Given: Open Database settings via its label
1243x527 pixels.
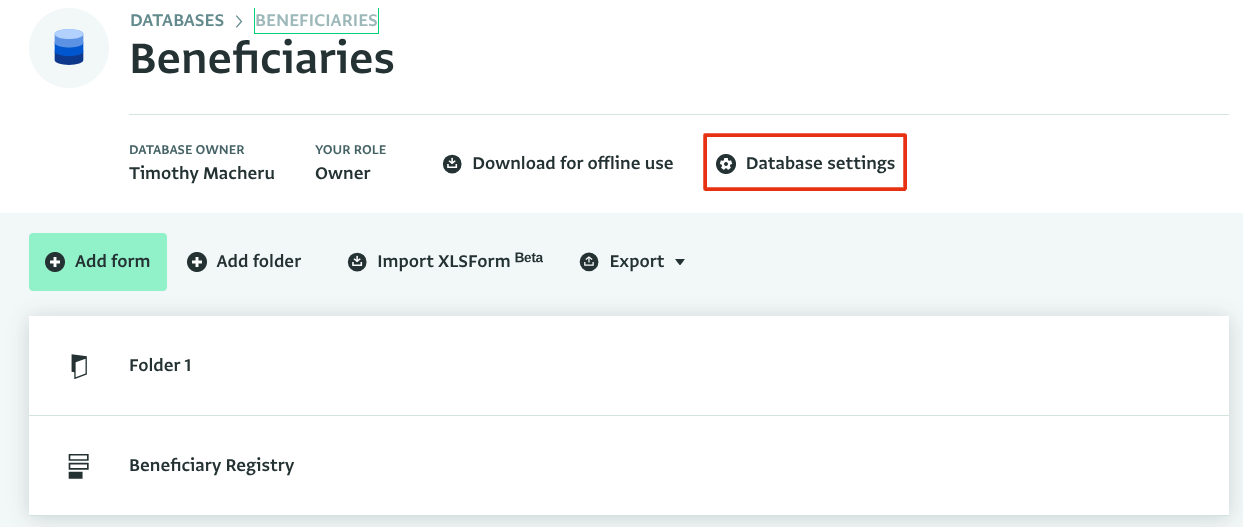Looking at the screenshot, I should coord(820,163).
